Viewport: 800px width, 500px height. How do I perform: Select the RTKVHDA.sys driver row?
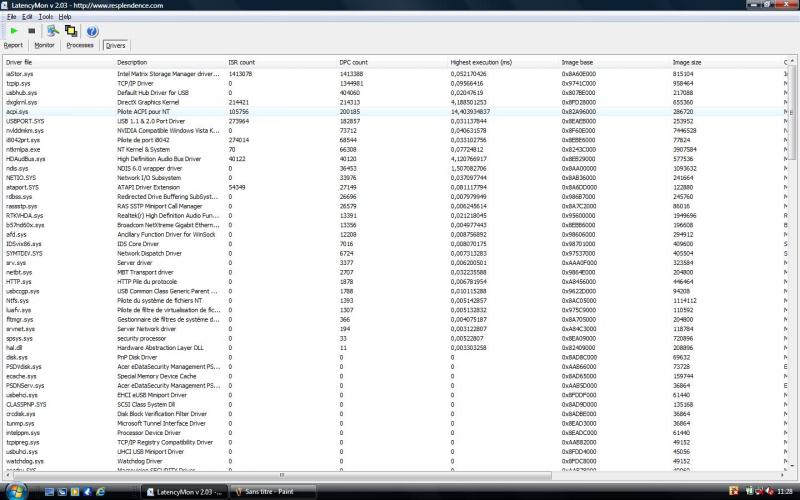[395, 215]
